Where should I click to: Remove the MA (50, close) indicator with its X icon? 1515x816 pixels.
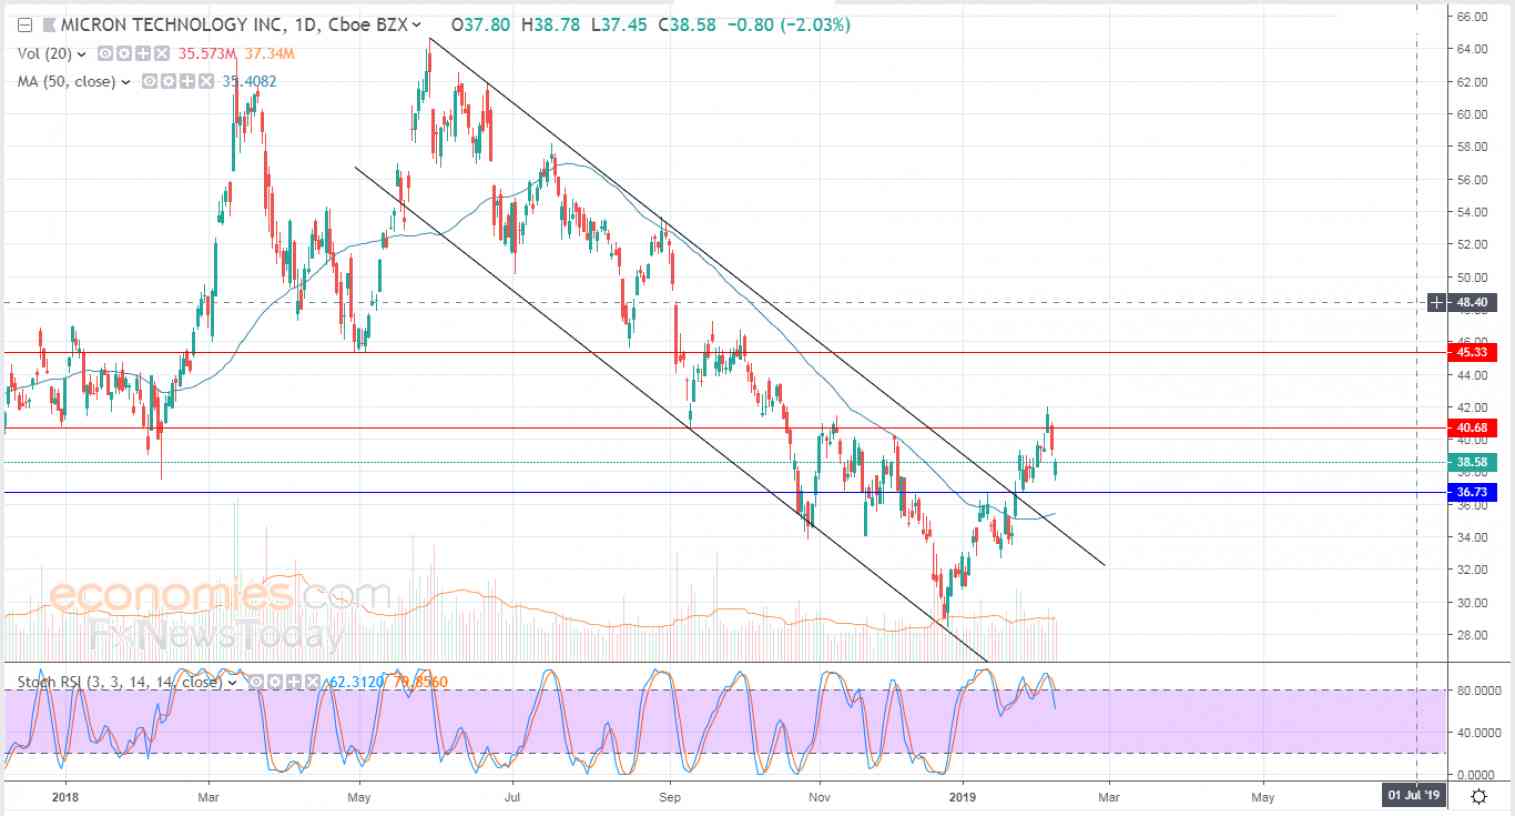tap(206, 82)
